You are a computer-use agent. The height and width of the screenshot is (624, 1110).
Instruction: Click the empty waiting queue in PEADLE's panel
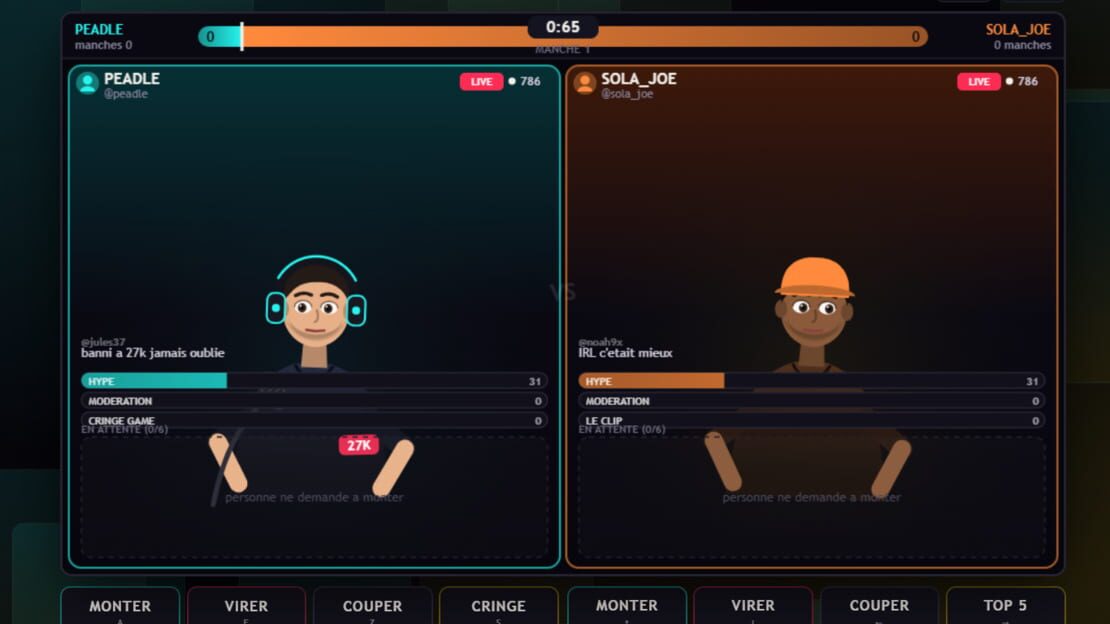[314, 497]
